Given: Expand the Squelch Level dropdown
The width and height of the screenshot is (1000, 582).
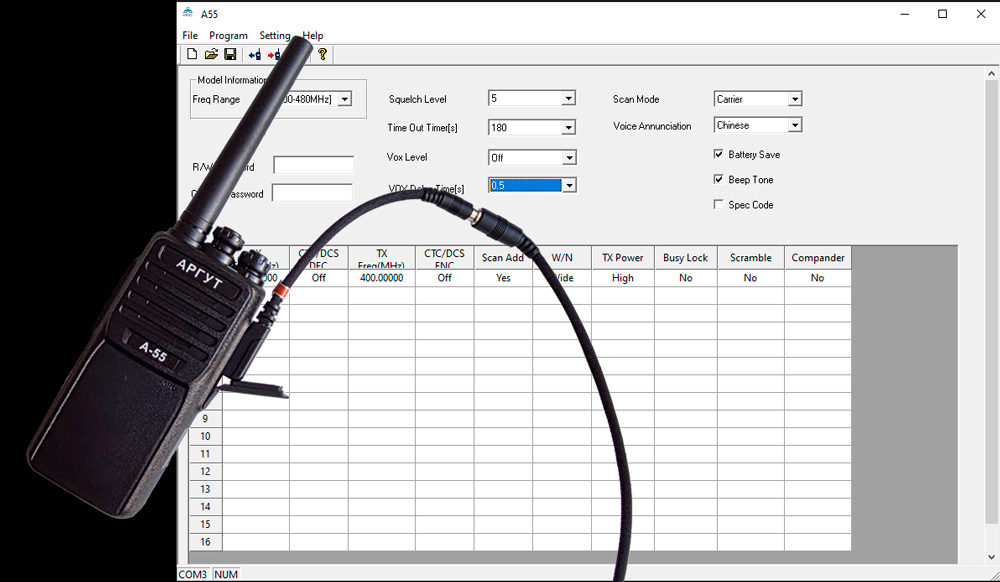Looking at the screenshot, I should 568,99.
